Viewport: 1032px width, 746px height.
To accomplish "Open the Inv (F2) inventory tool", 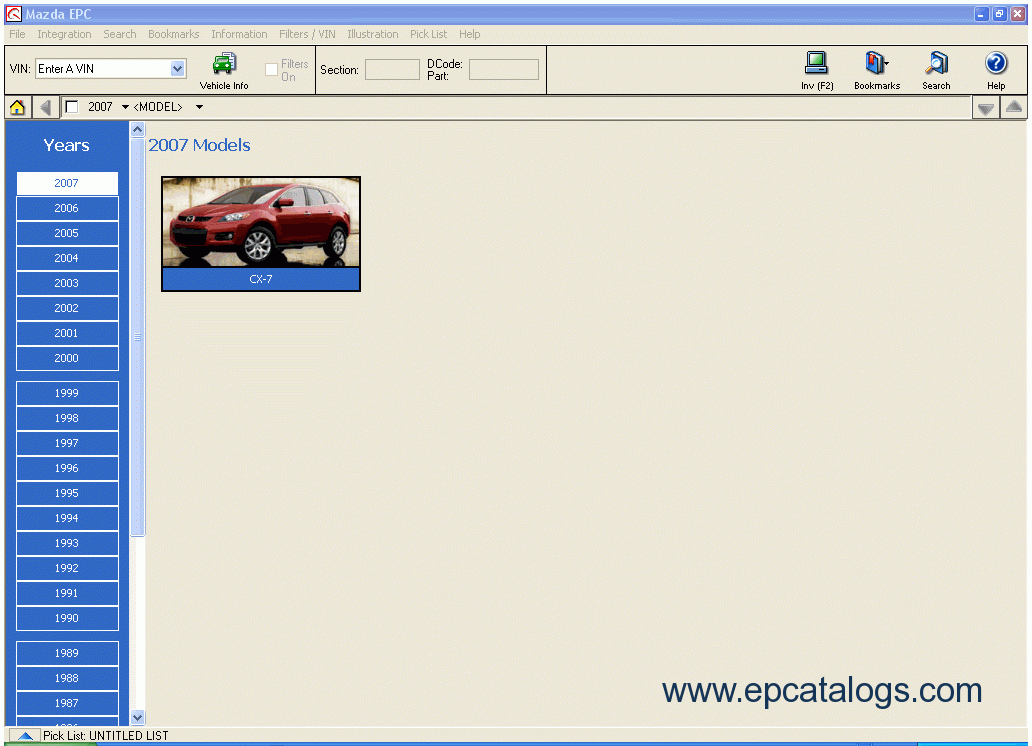I will point(817,70).
